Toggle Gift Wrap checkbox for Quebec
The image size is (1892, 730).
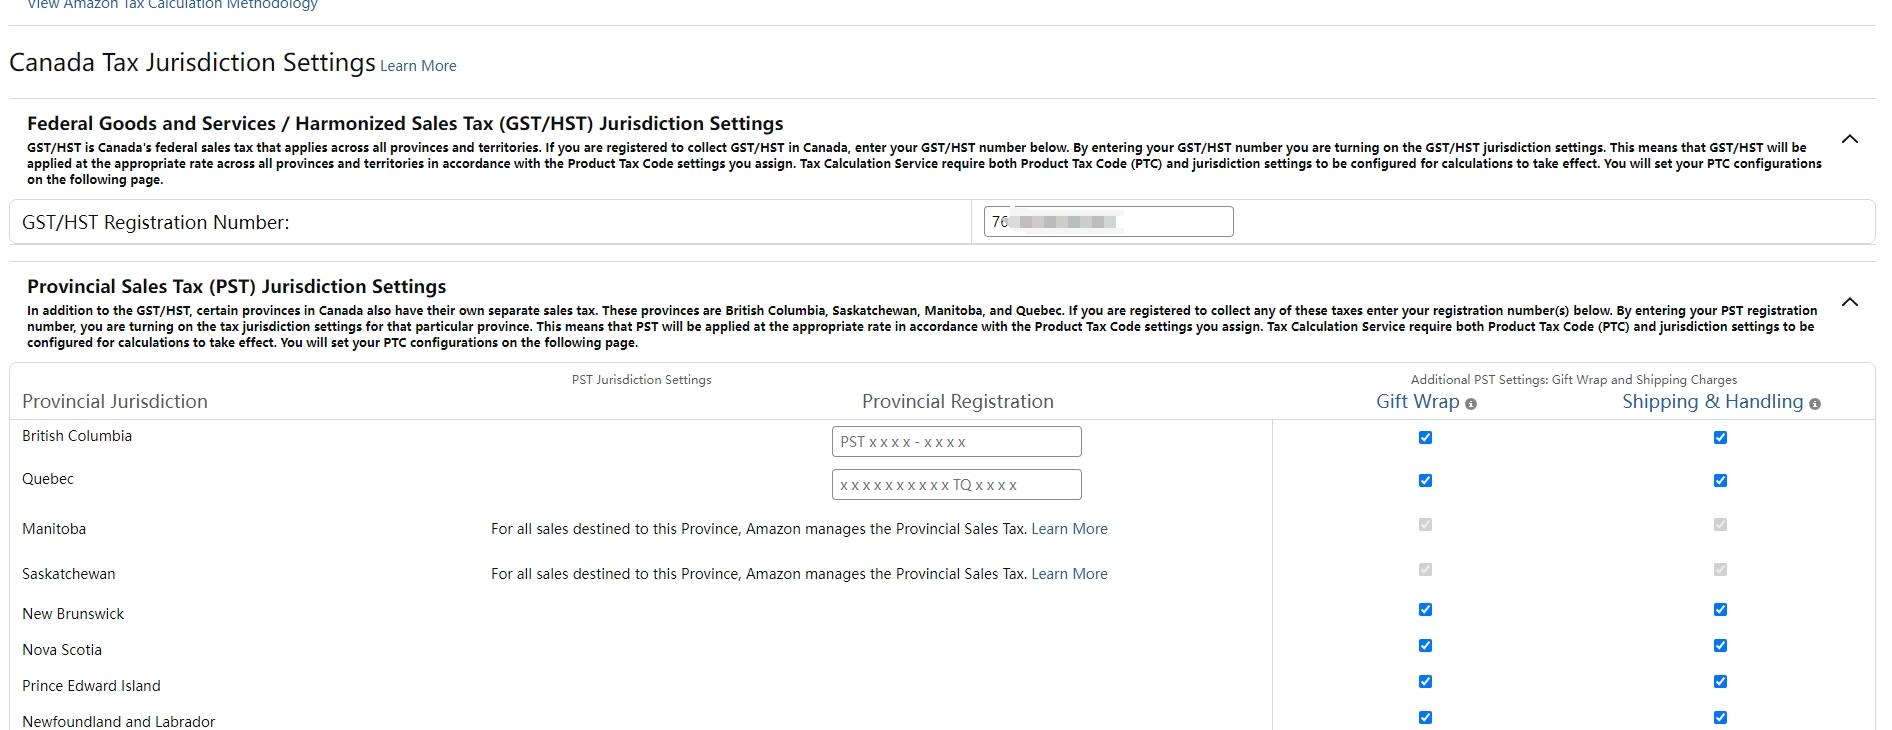pyautogui.click(x=1425, y=481)
